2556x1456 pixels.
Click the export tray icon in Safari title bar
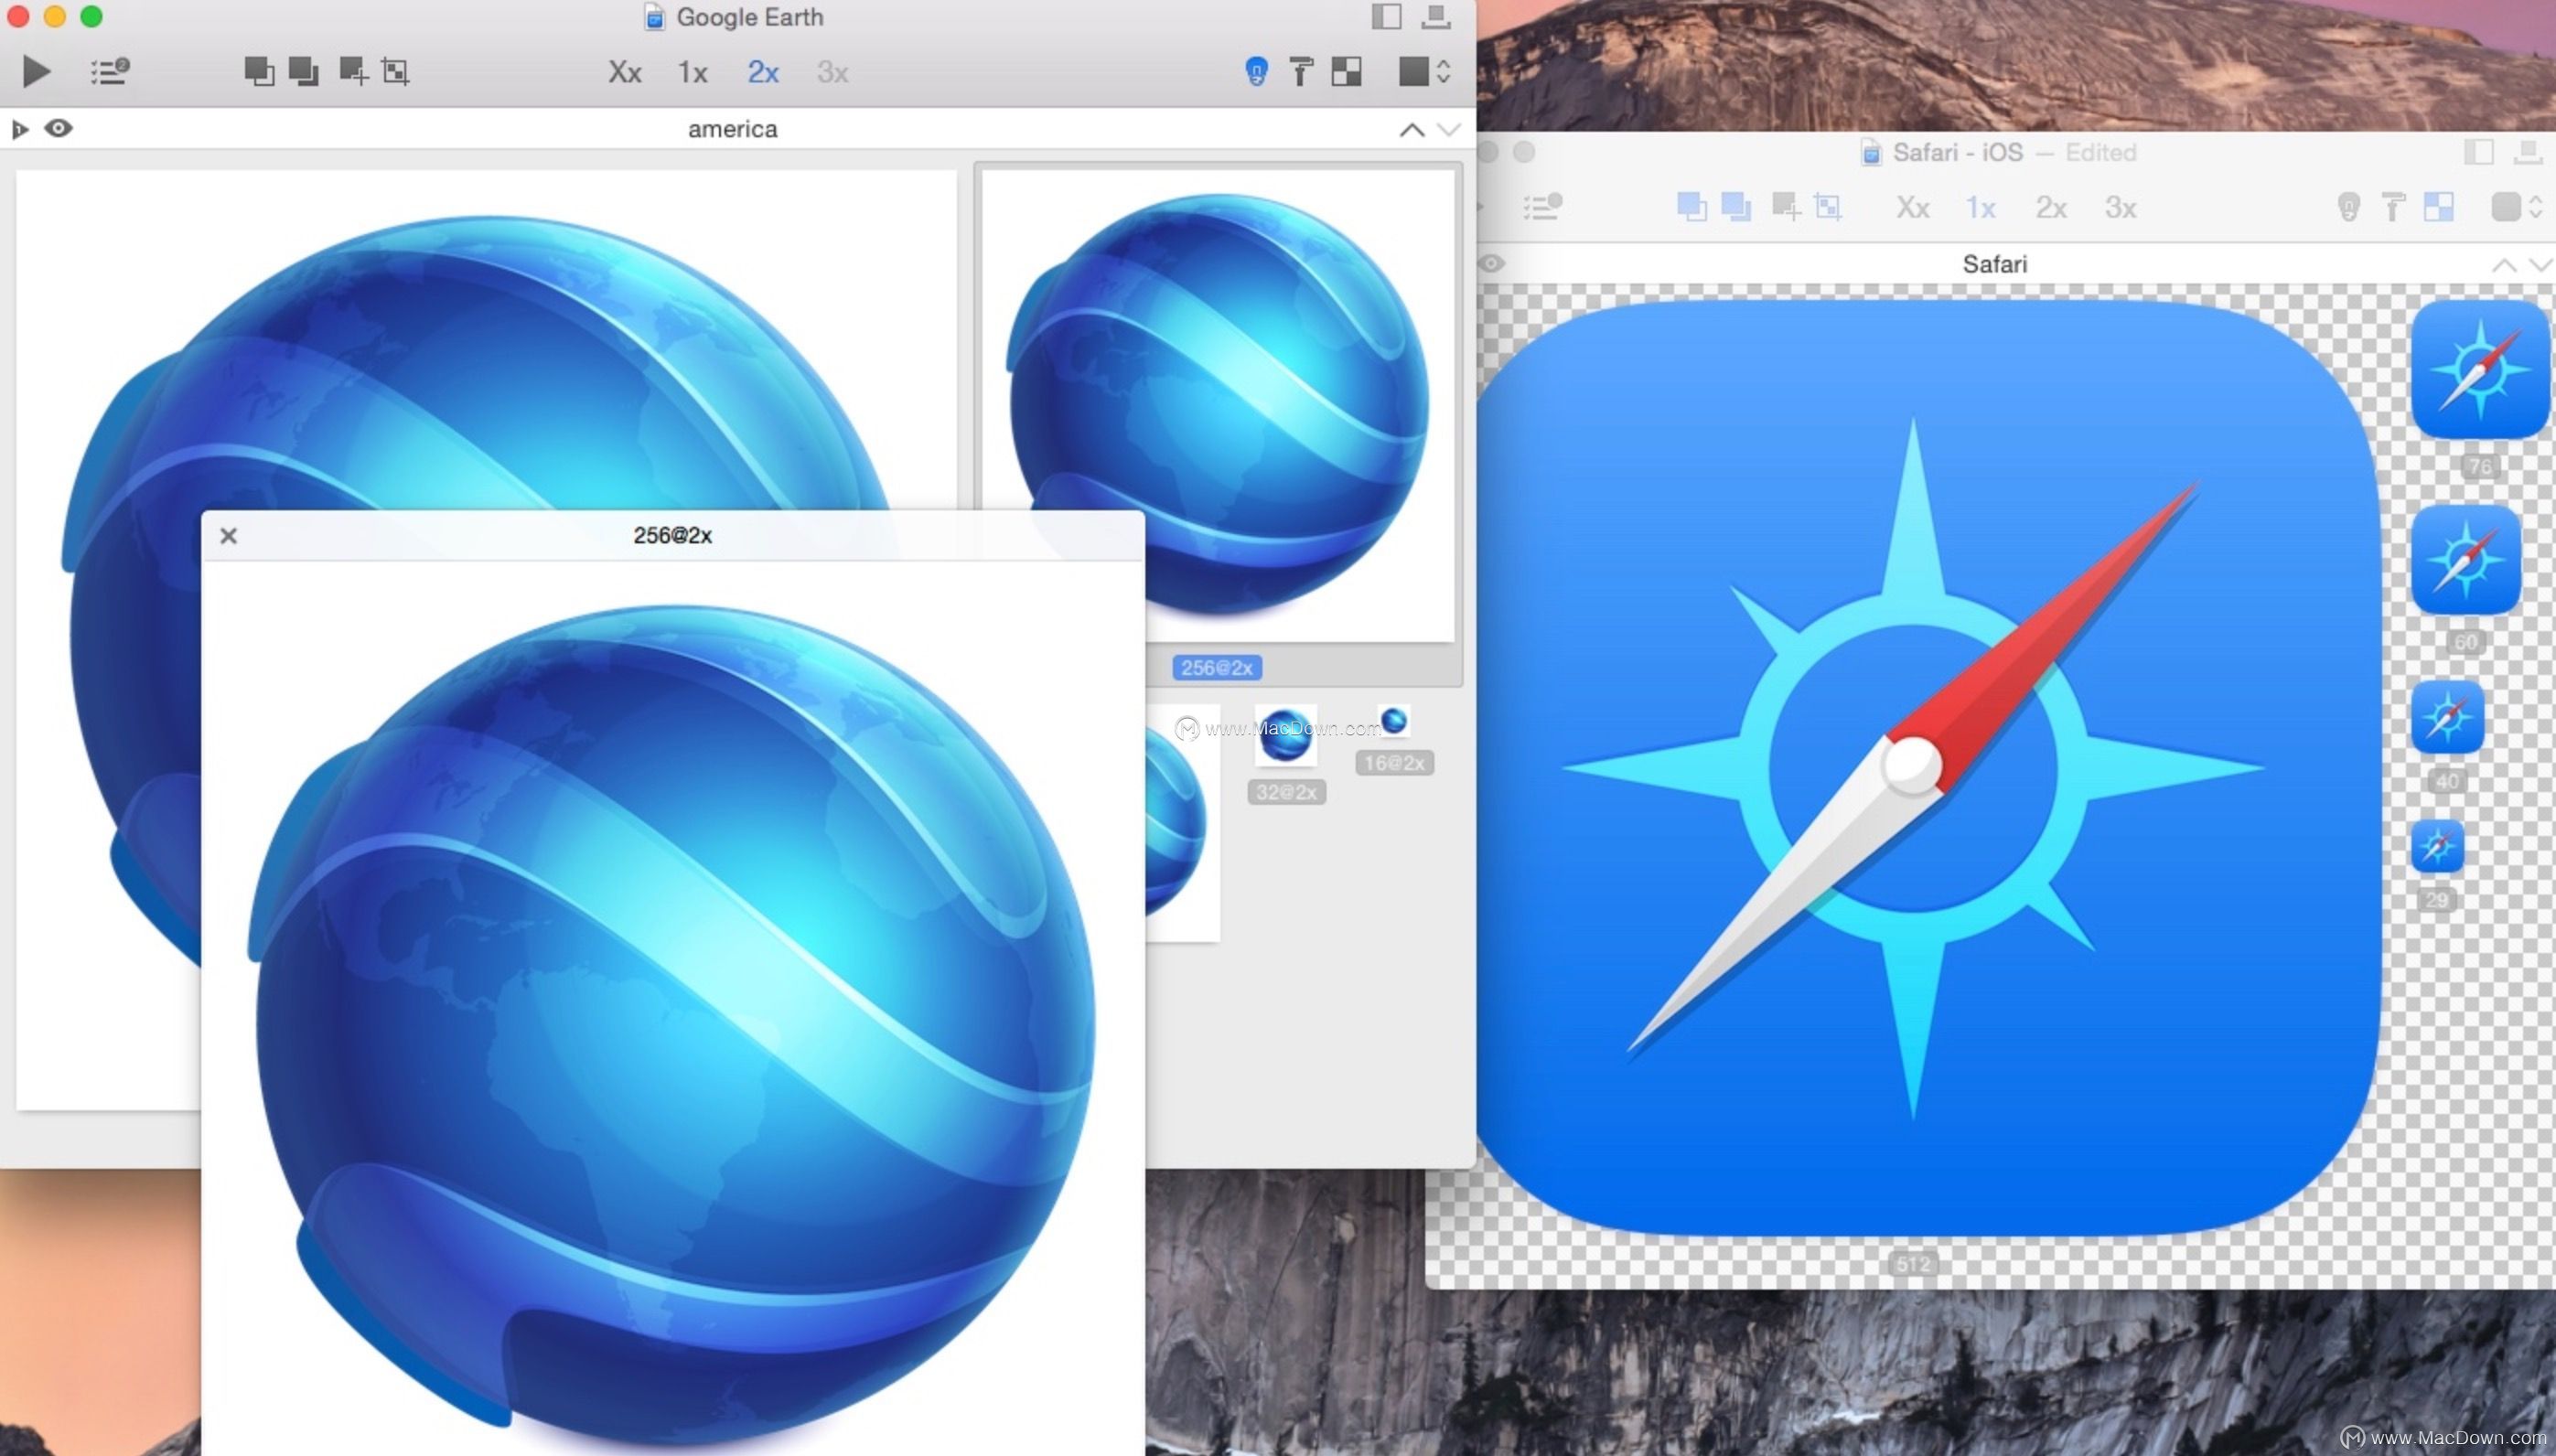pyautogui.click(x=2528, y=152)
